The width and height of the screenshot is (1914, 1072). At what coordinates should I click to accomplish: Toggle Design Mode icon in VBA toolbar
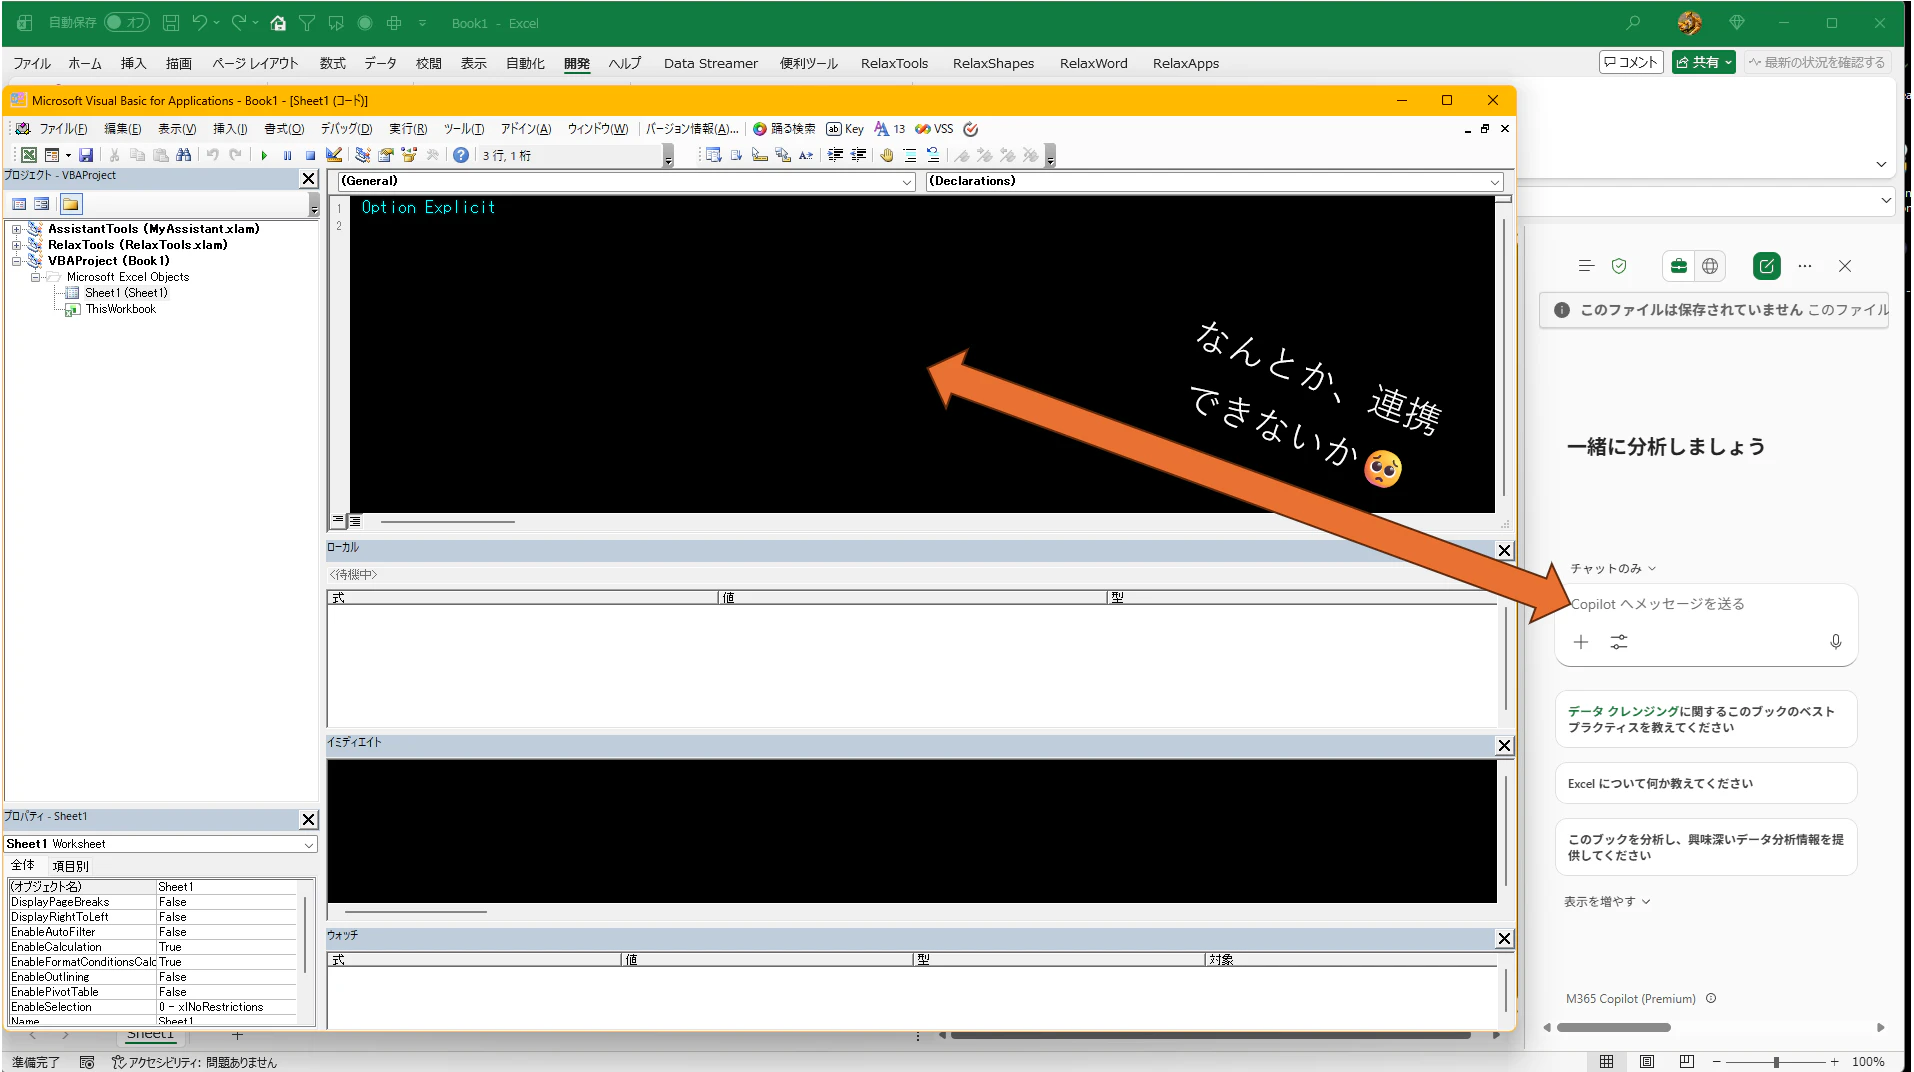click(334, 155)
